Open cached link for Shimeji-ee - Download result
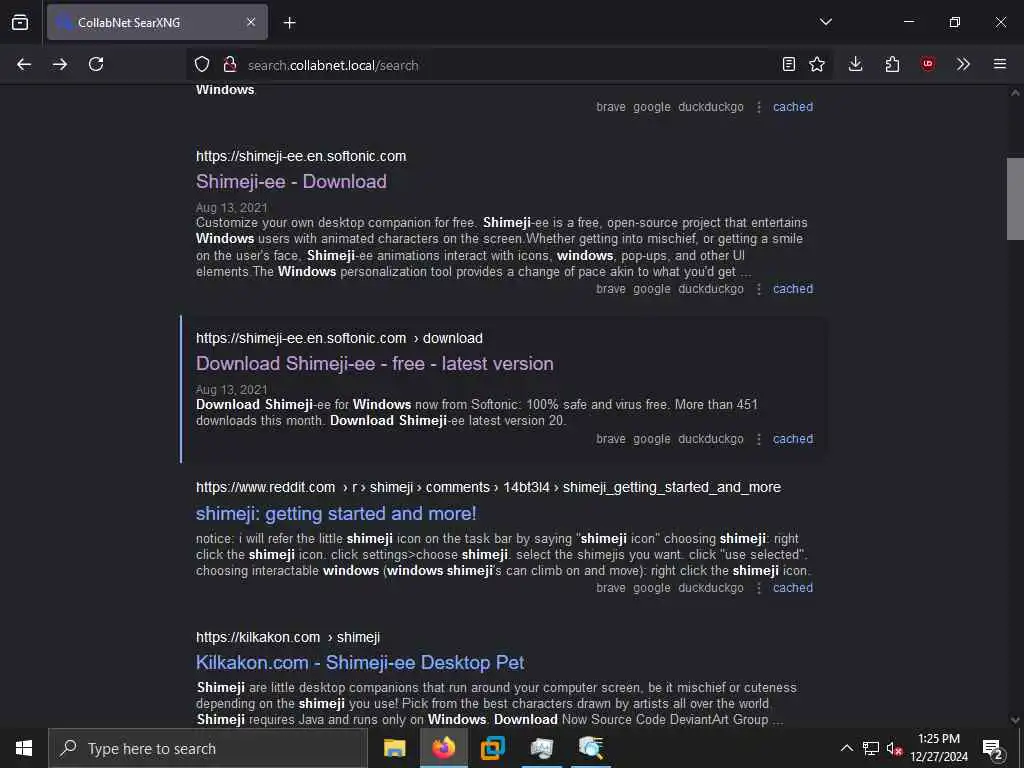Viewport: 1024px width, 768px height. [793, 289]
